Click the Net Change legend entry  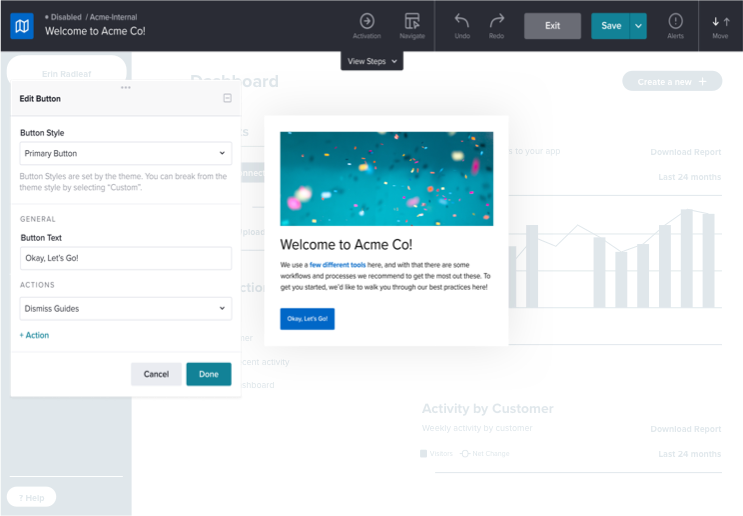[485, 453]
